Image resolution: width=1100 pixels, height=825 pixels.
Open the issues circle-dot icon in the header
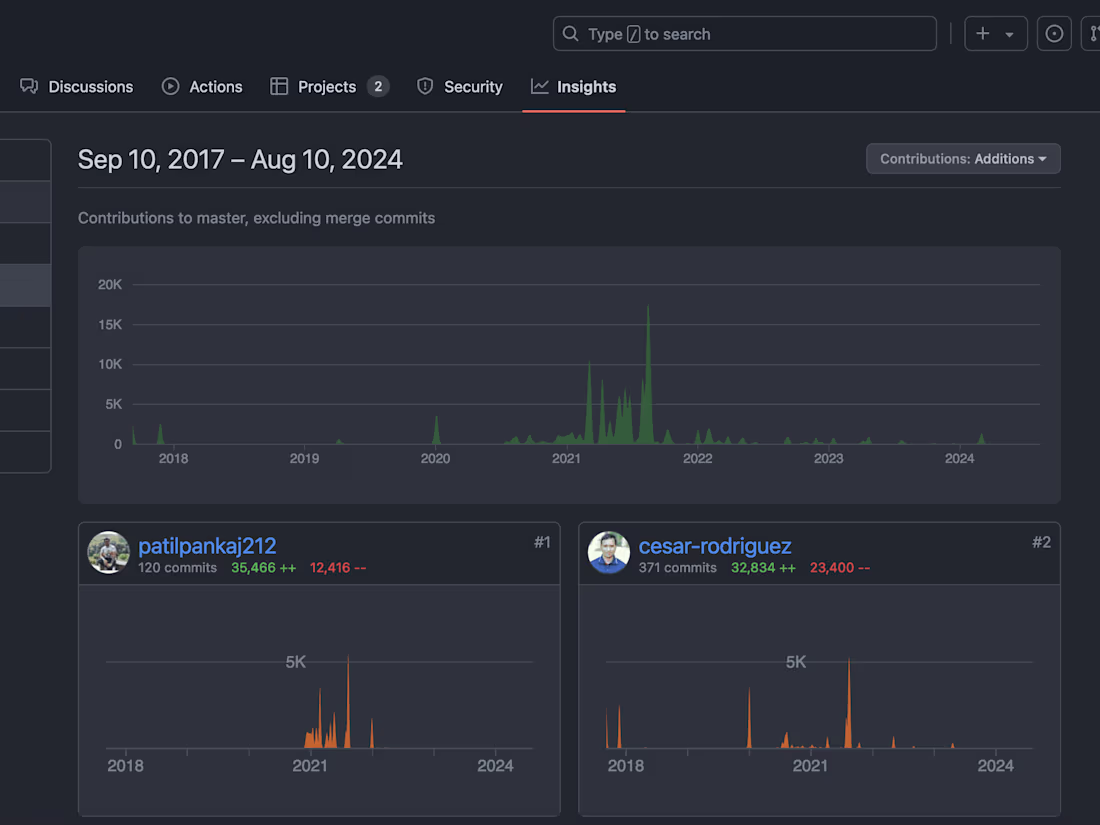1054,33
